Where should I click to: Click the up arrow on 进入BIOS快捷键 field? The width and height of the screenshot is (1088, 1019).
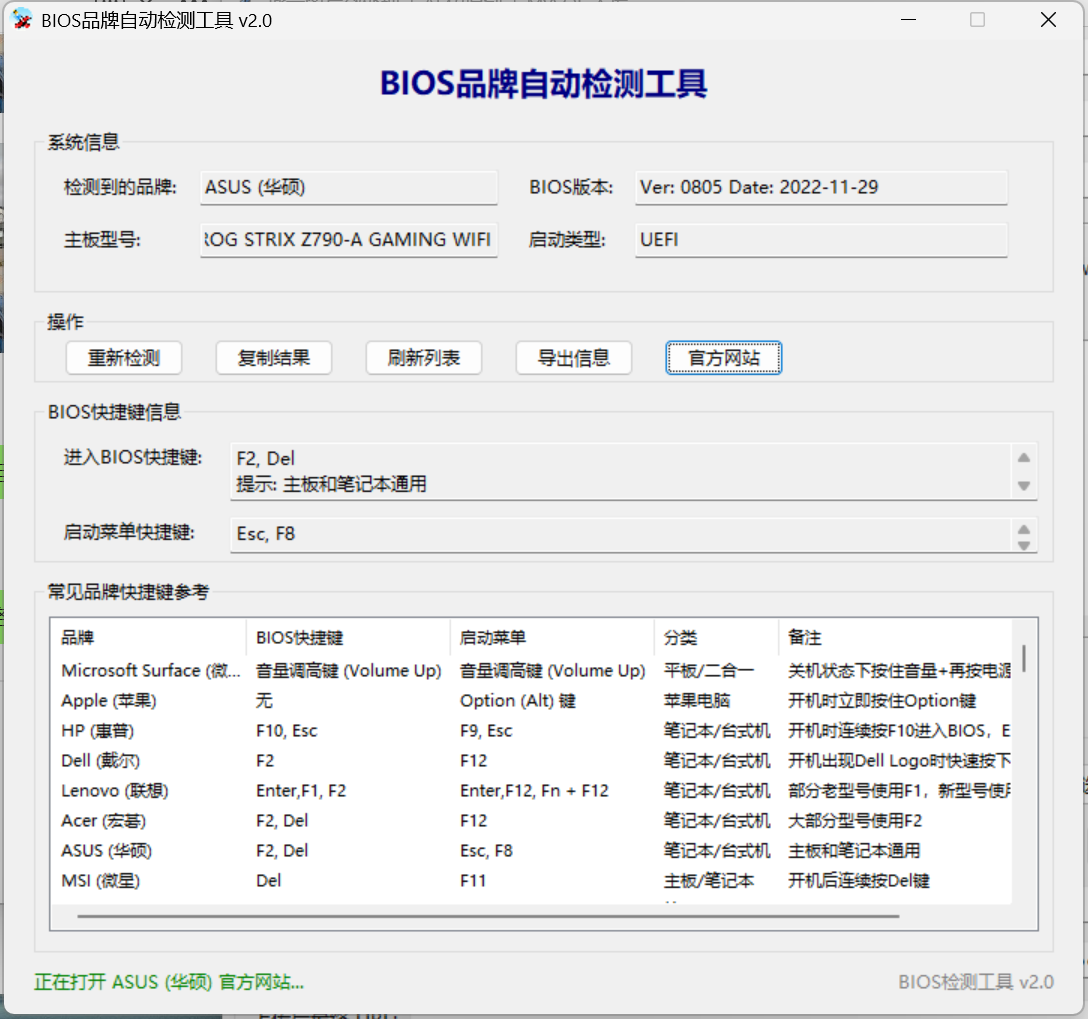coord(1024,456)
